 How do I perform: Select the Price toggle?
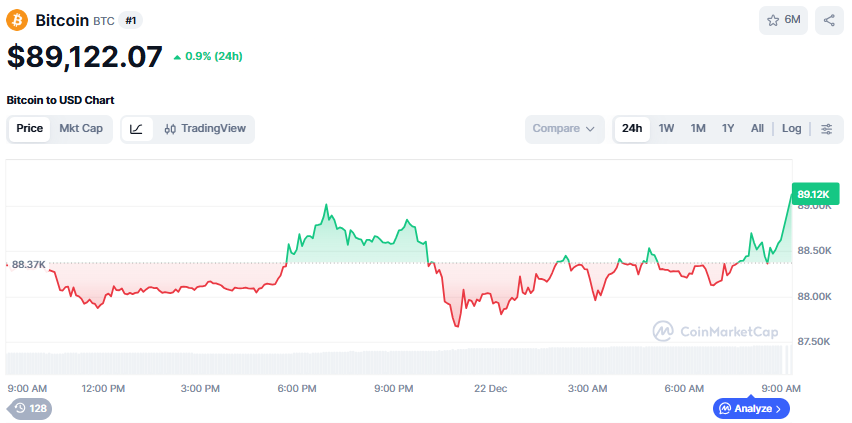pos(29,129)
